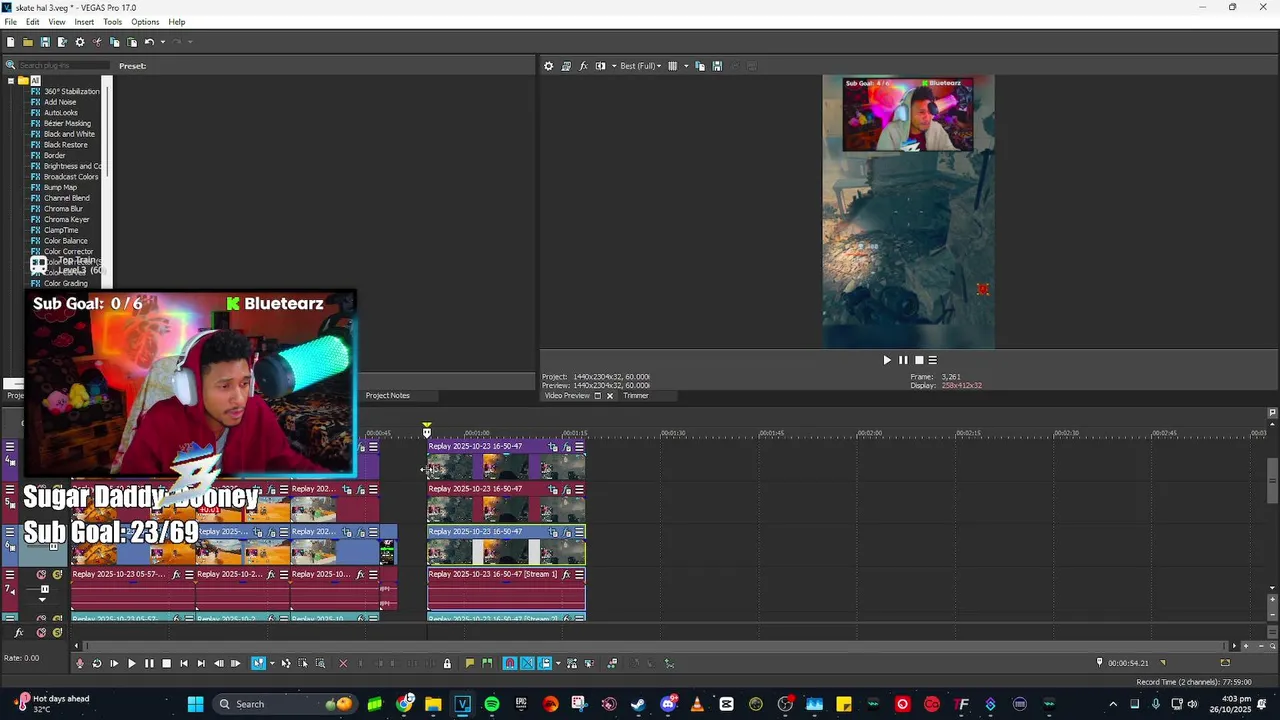
Task: Click Stop in the timeline transport bar
Action: tap(166, 663)
